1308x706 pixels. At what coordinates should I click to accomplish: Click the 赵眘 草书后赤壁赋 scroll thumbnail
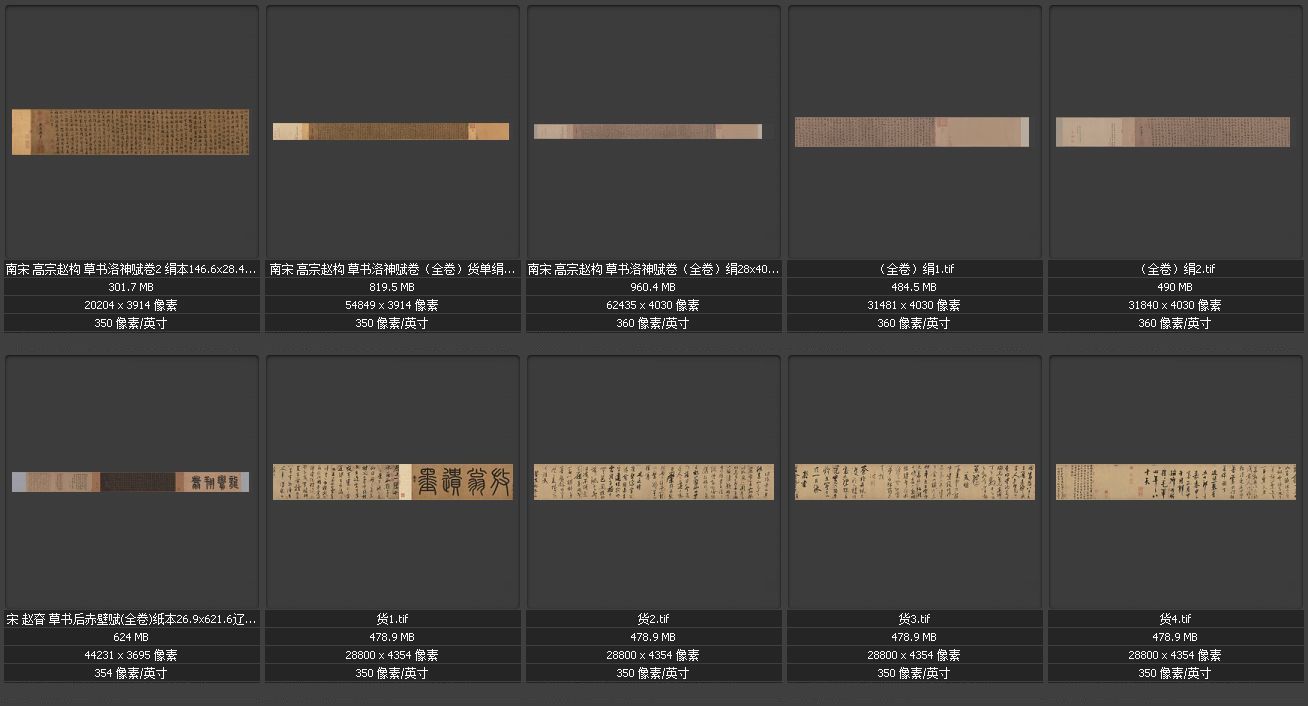[130, 482]
